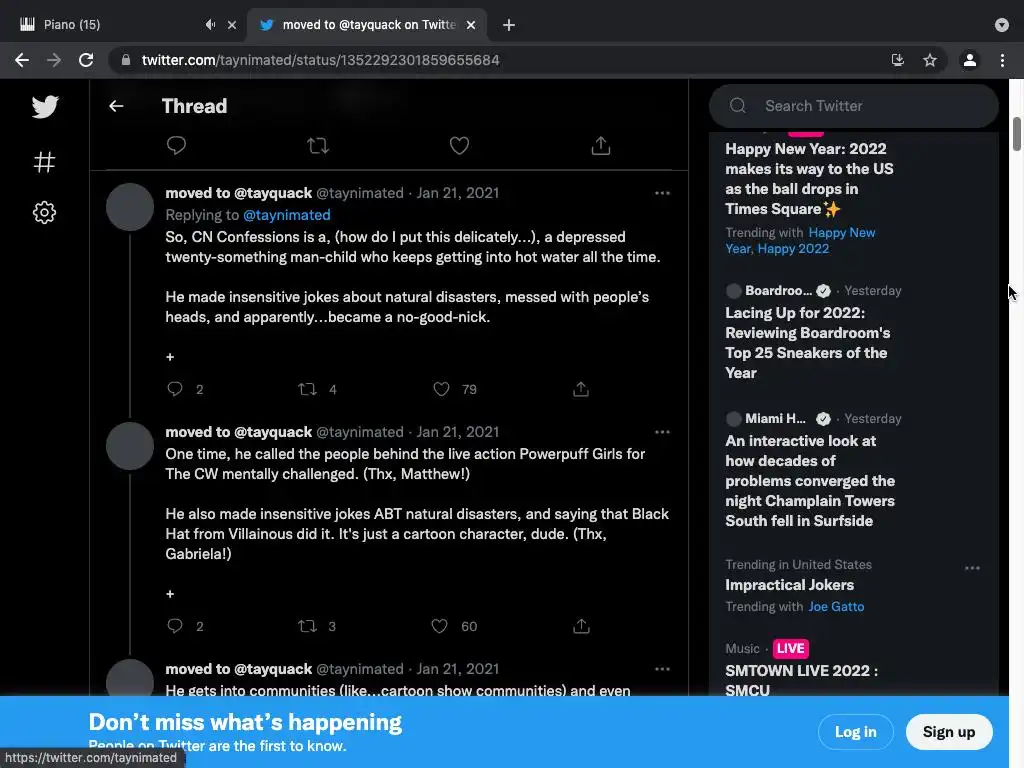
Task: Like the tweet with 60 likes
Action: pyautogui.click(x=440, y=626)
